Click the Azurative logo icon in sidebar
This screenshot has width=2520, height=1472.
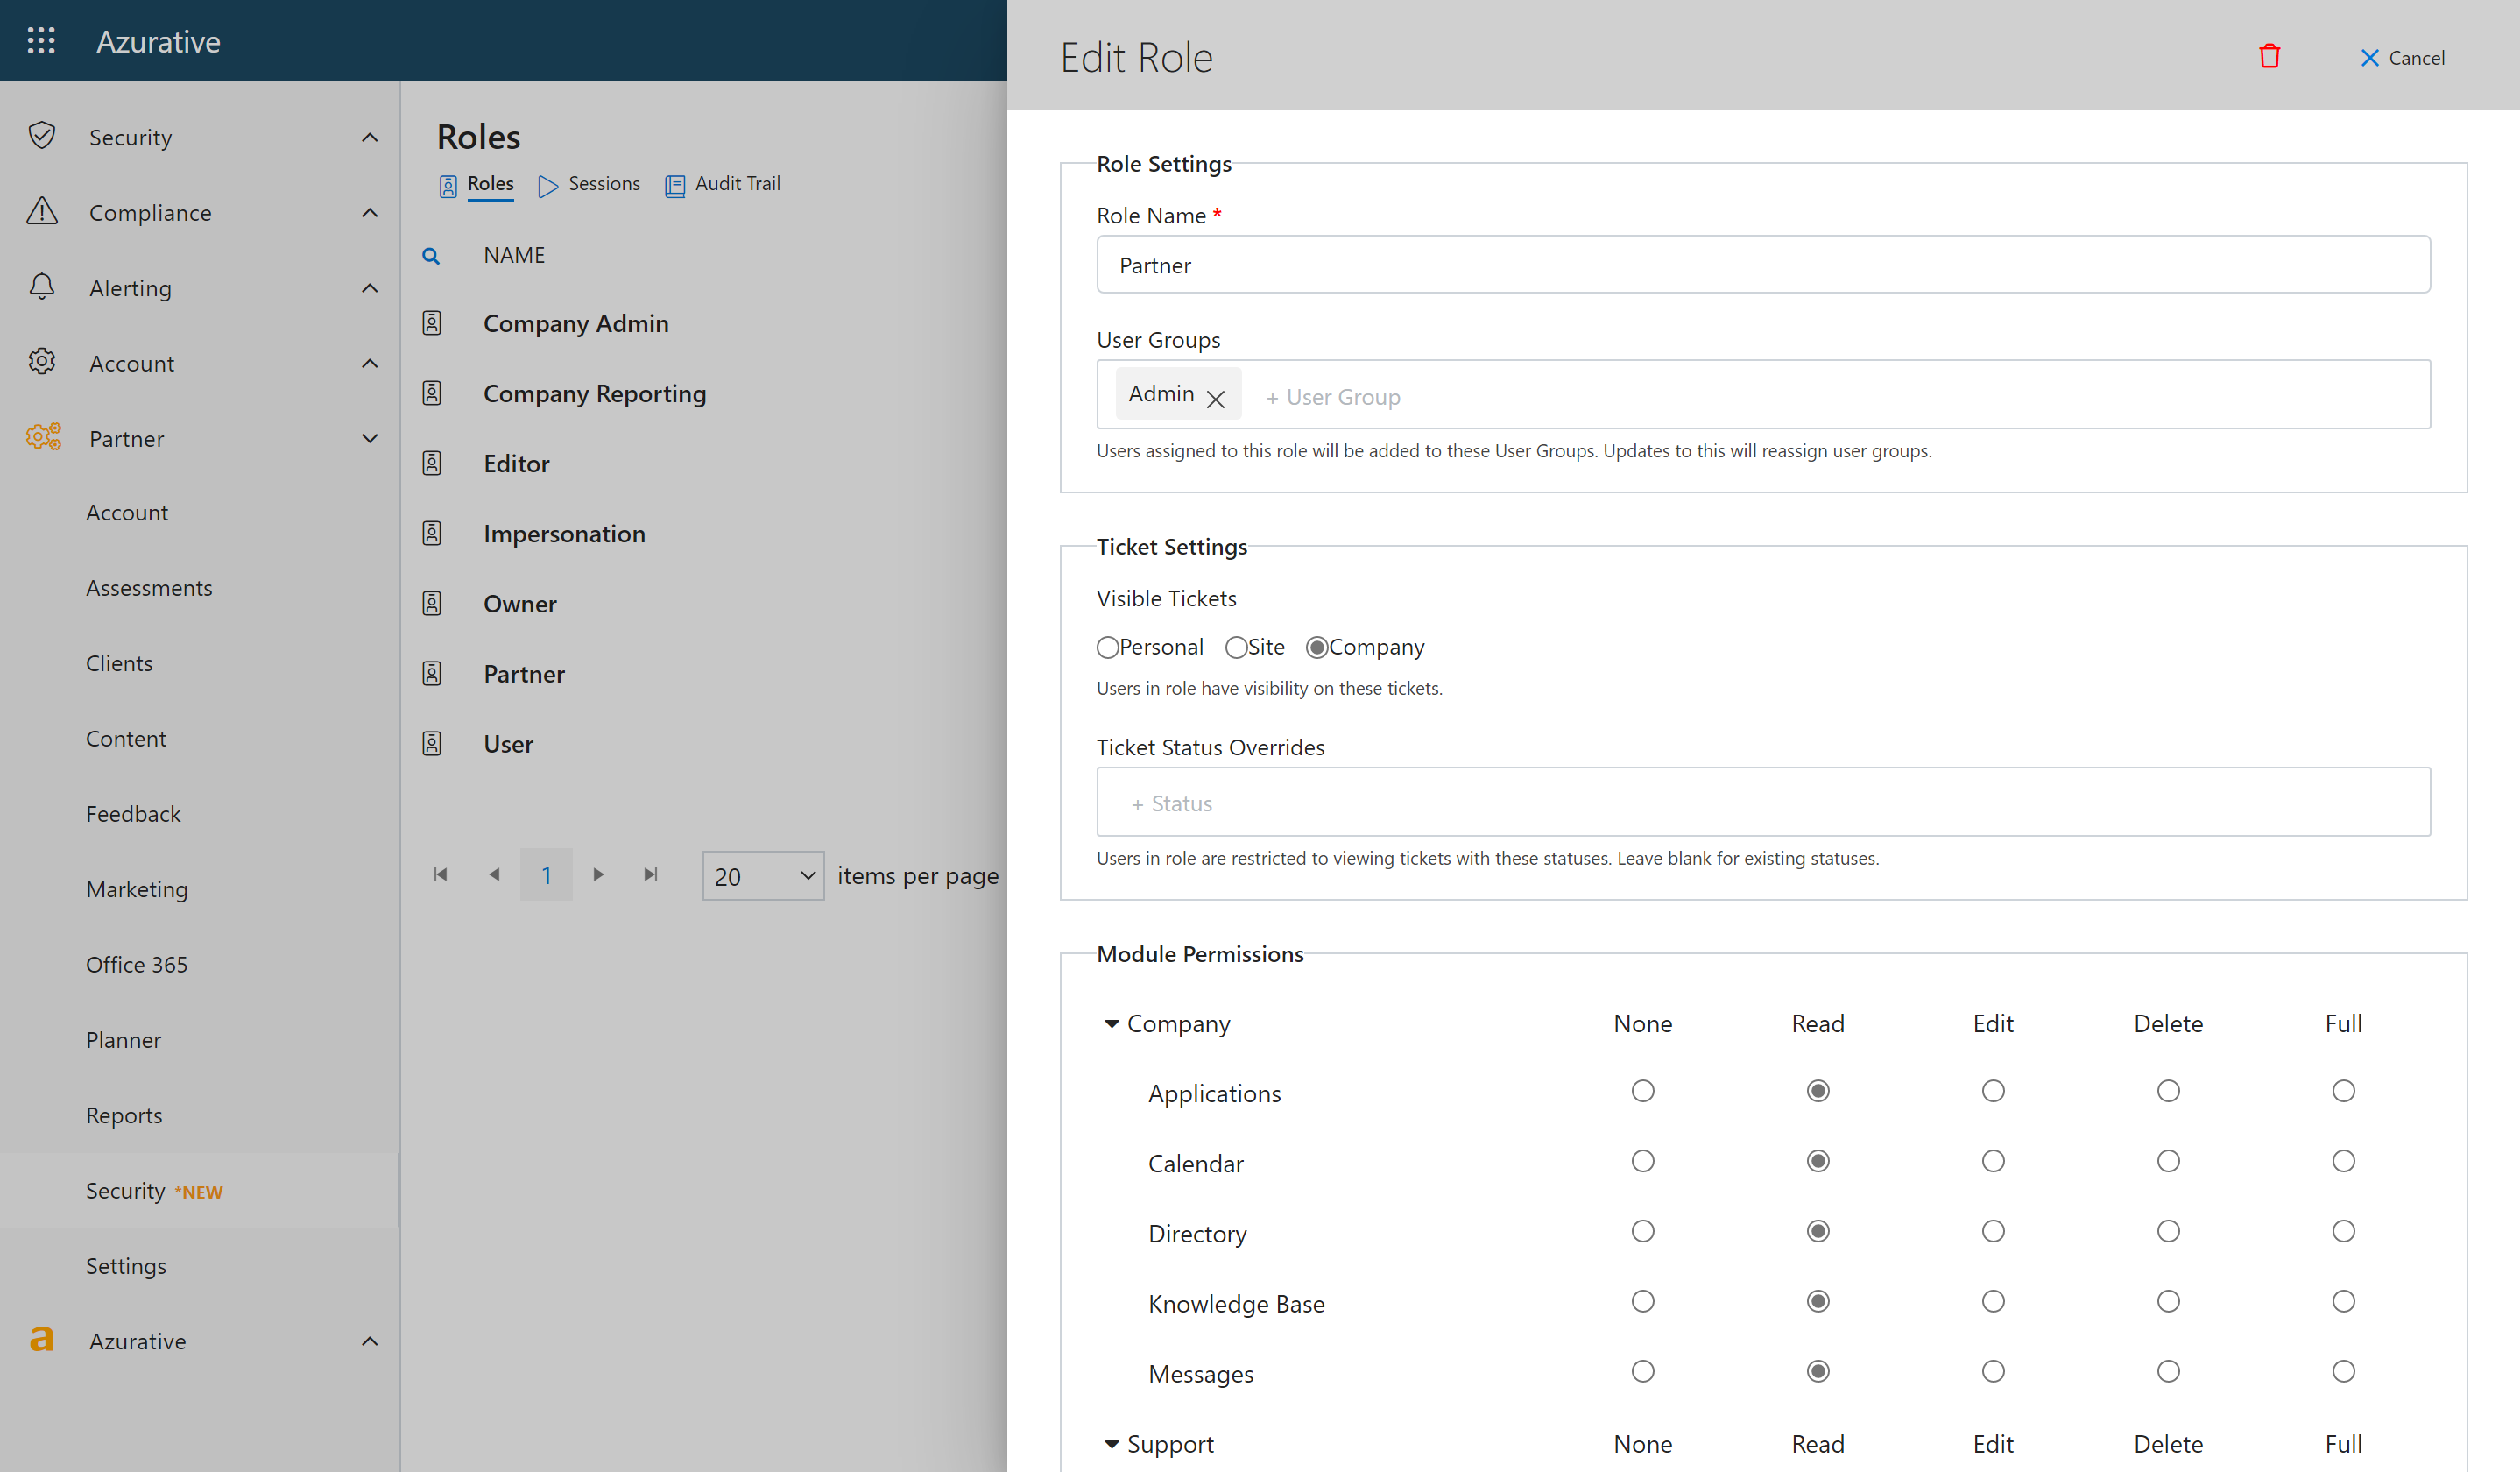point(42,1340)
